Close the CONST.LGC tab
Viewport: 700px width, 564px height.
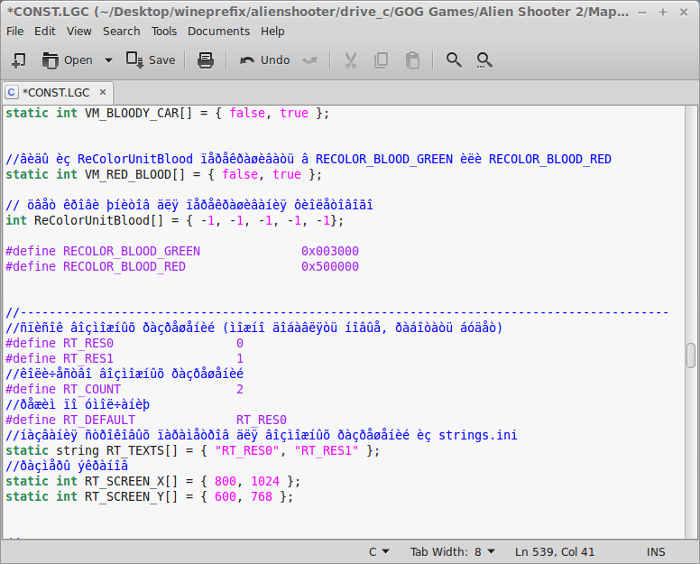[x=103, y=92]
